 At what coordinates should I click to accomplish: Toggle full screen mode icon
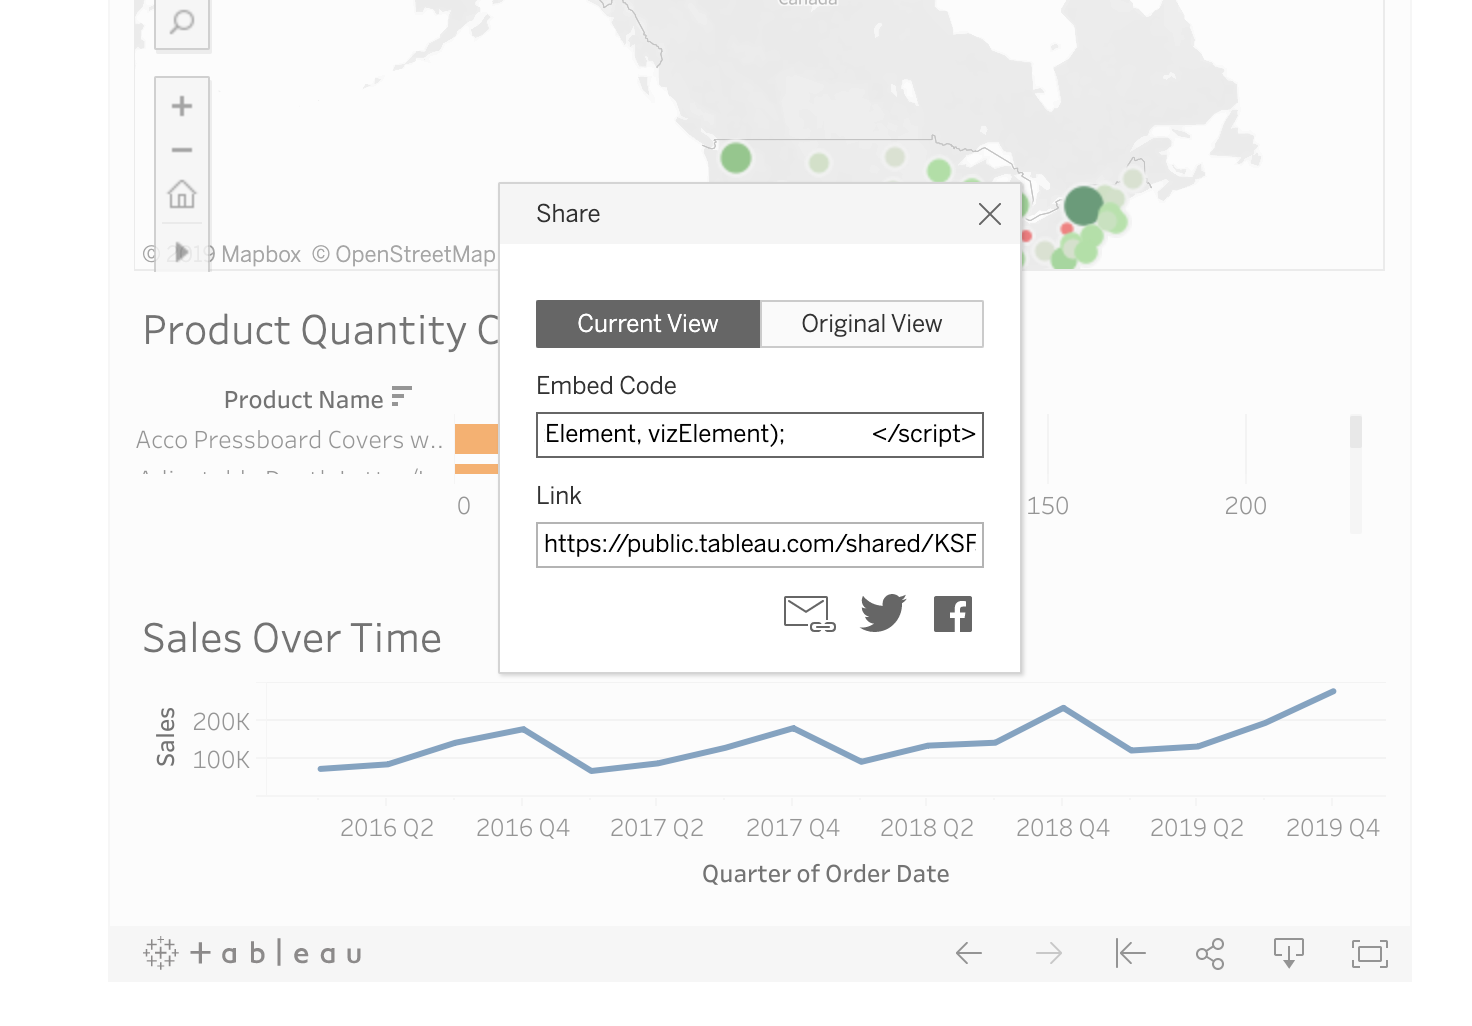pyautogui.click(x=1370, y=954)
